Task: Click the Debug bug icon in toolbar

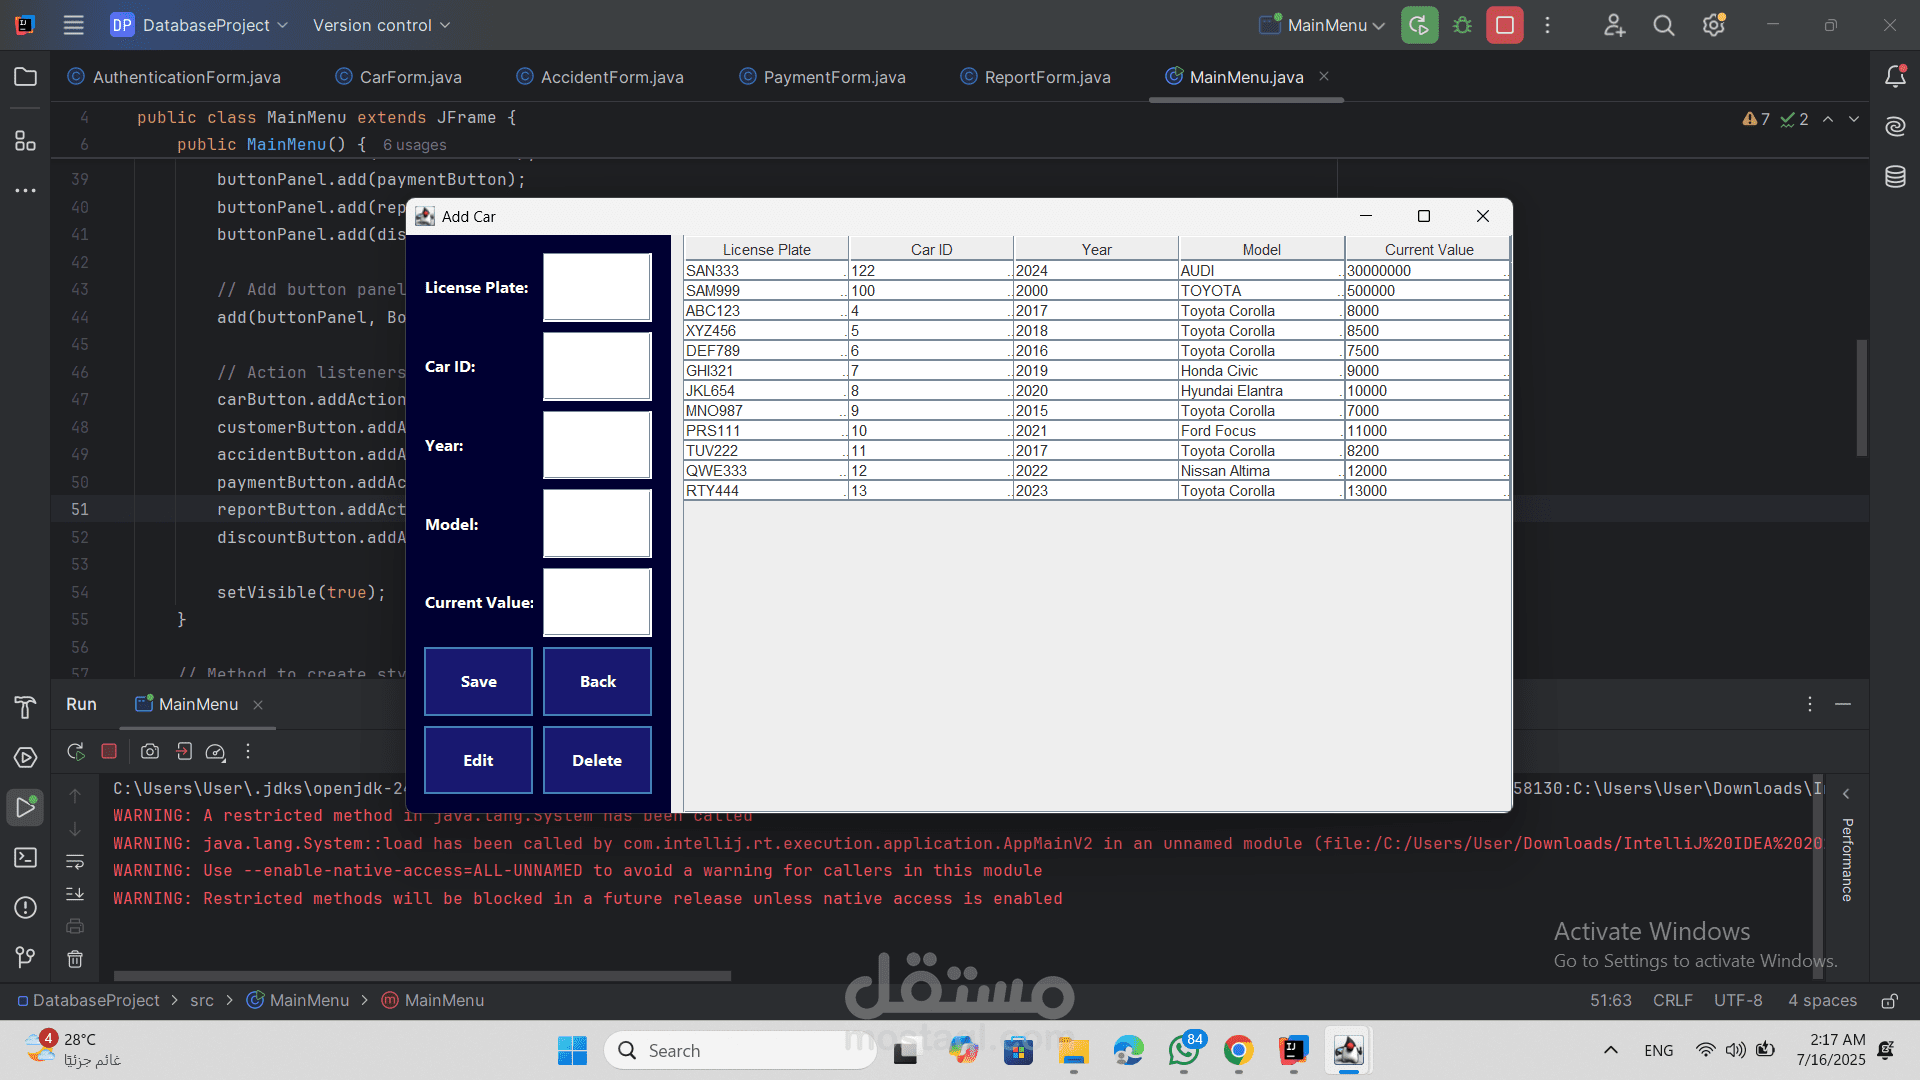Action: tap(1462, 25)
